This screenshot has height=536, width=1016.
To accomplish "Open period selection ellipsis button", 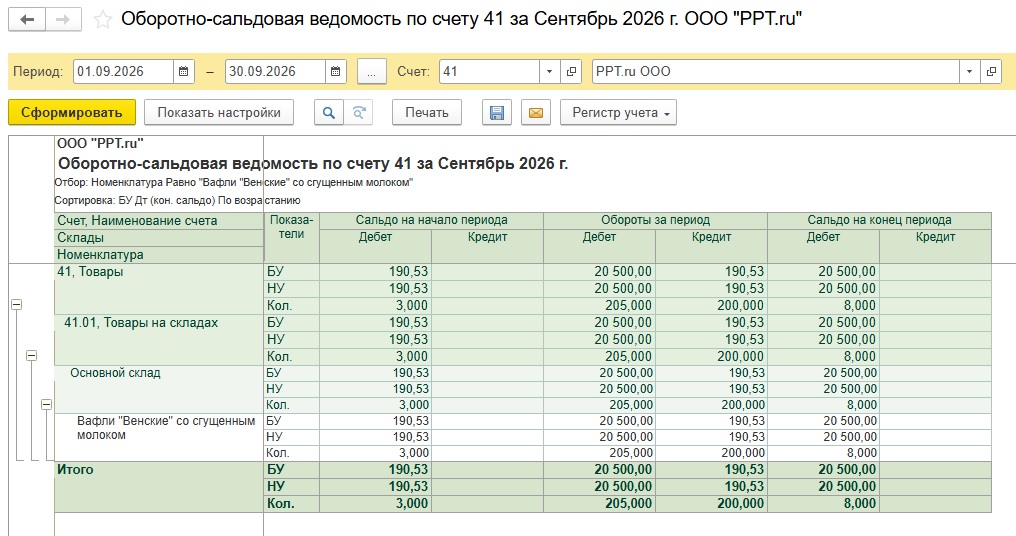I will point(371,71).
